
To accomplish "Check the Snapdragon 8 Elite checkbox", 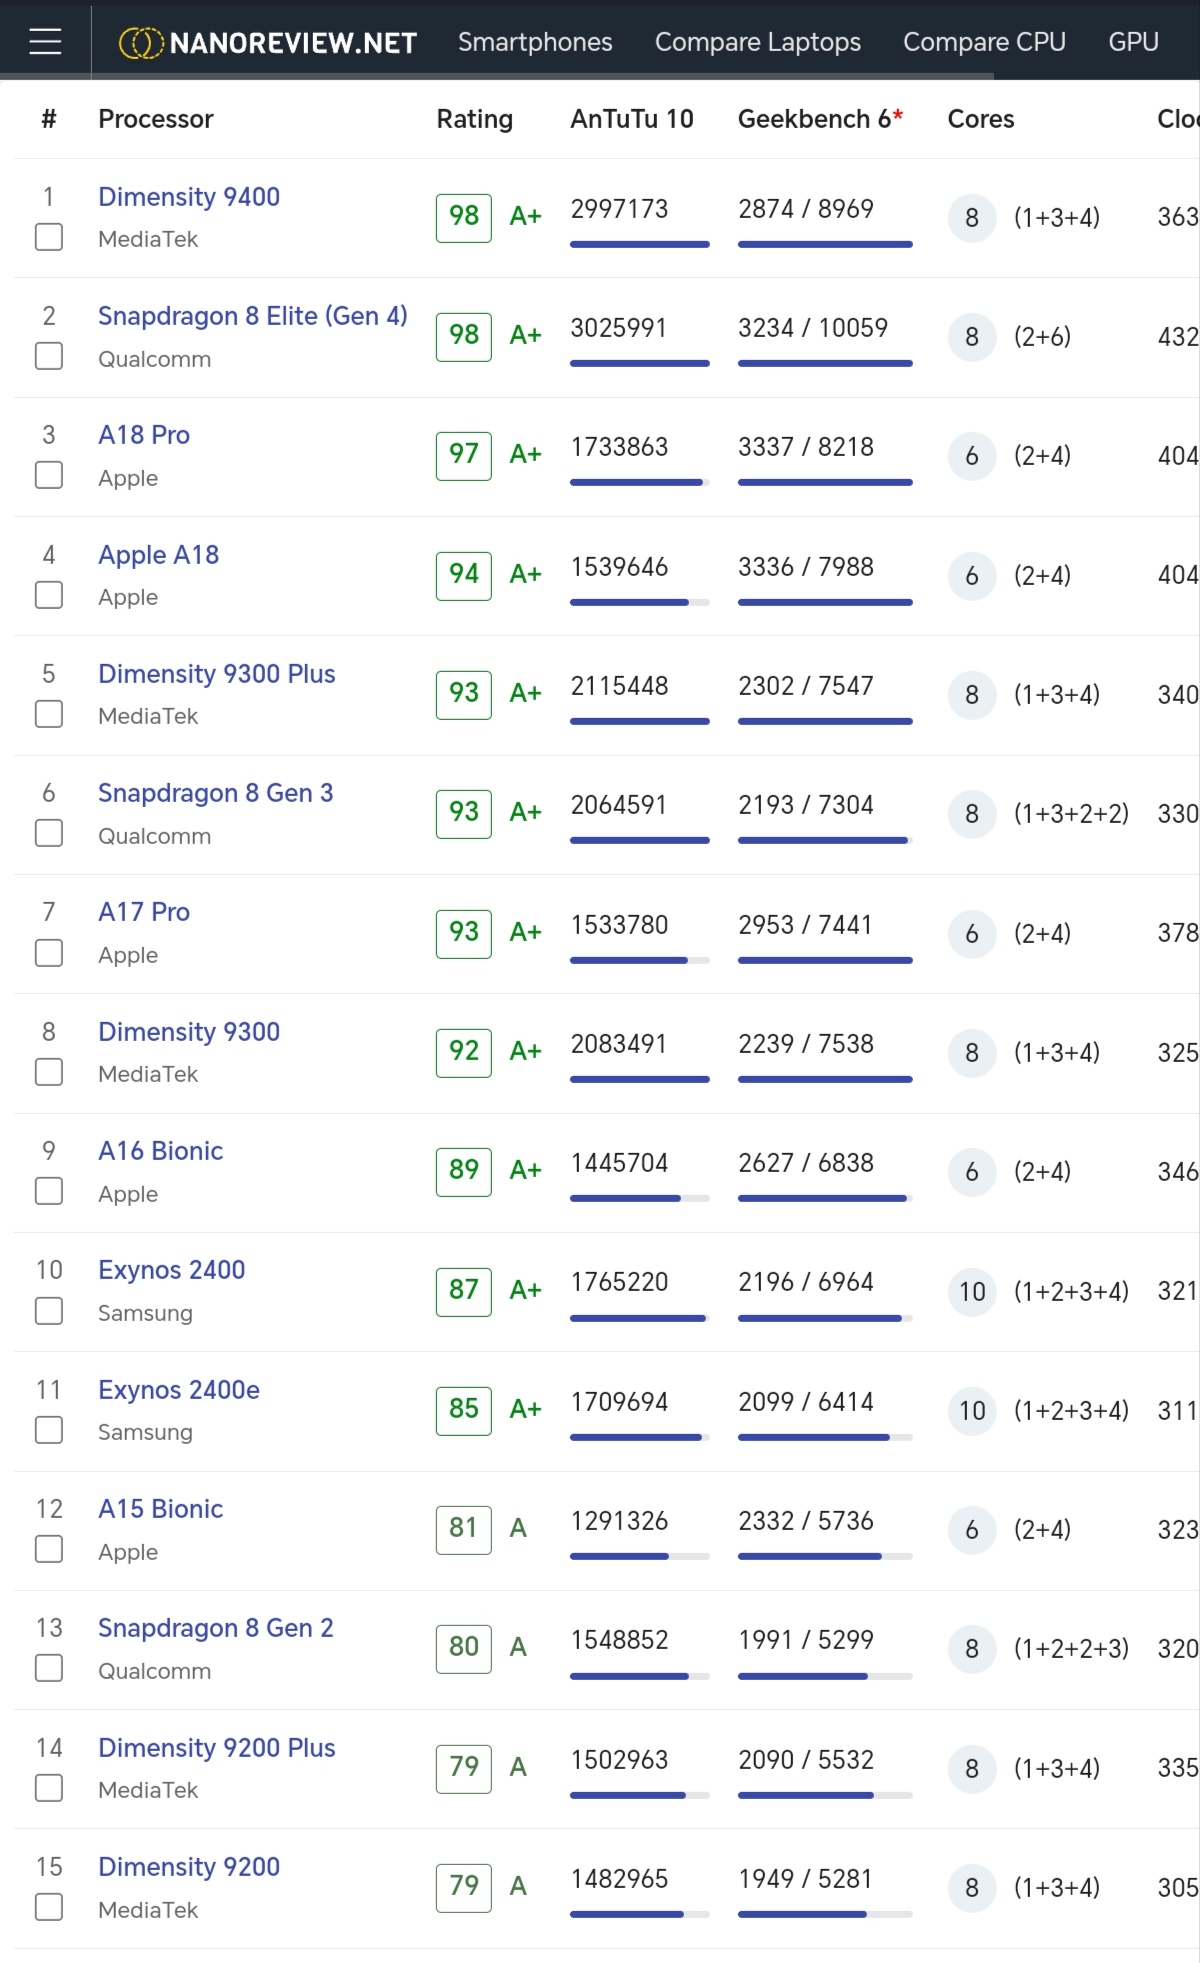I will point(49,356).
